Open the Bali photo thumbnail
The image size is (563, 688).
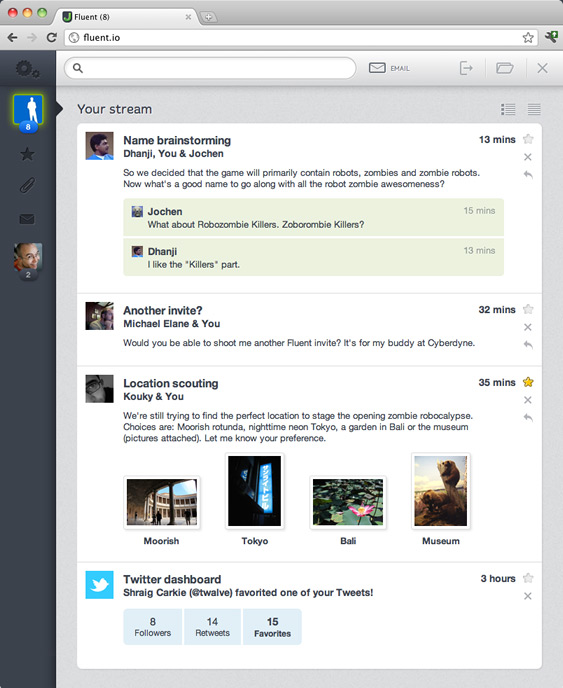(348, 502)
